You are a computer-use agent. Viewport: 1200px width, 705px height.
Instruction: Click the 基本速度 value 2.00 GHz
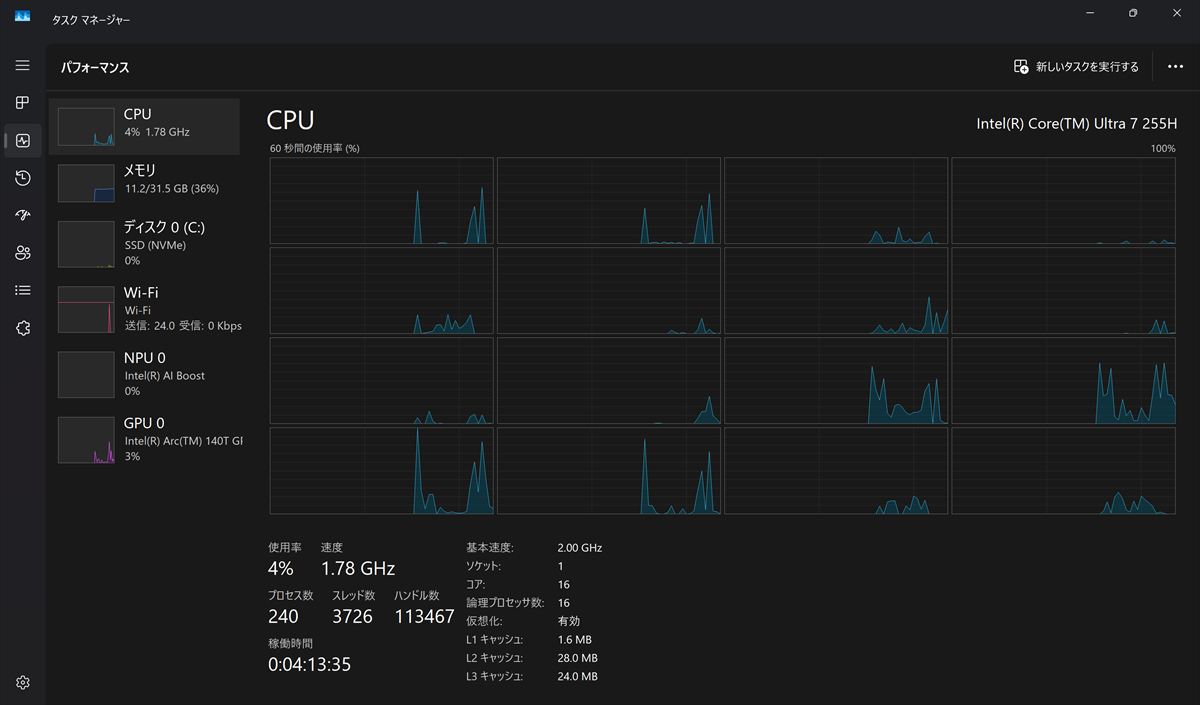click(580, 548)
